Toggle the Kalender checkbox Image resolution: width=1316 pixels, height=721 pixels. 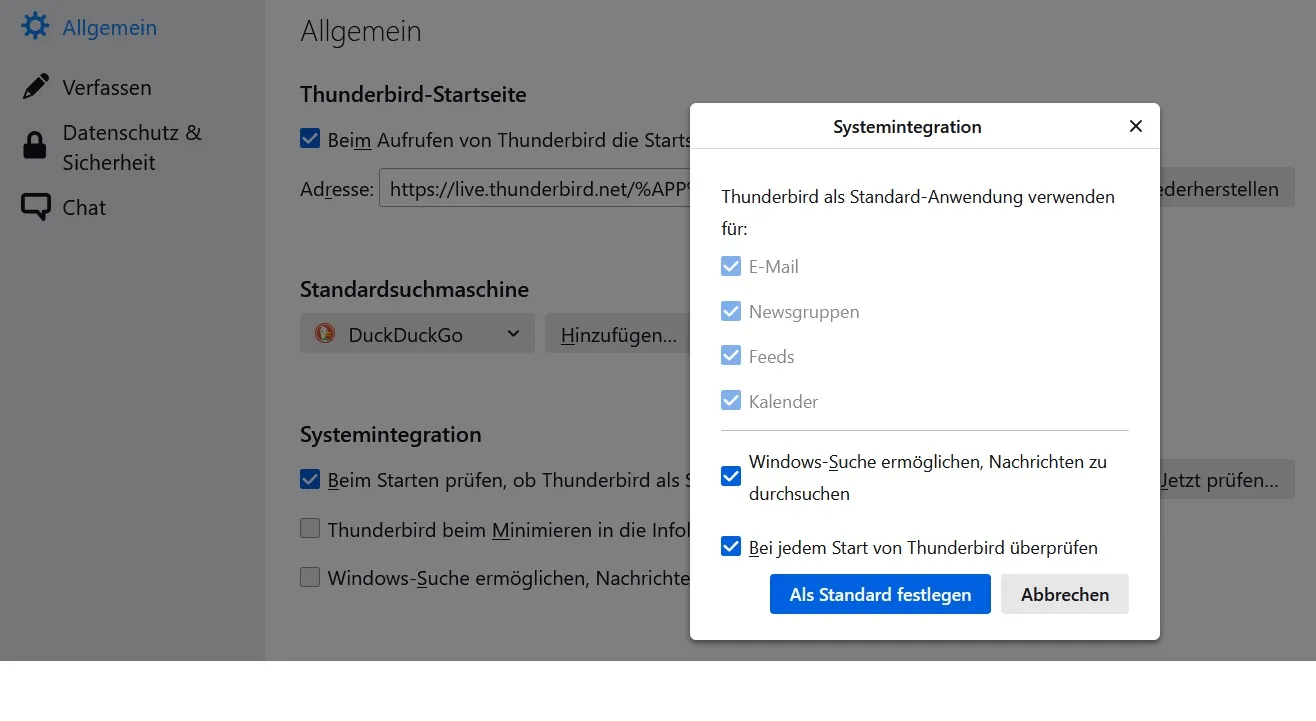(x=731, y=401)
